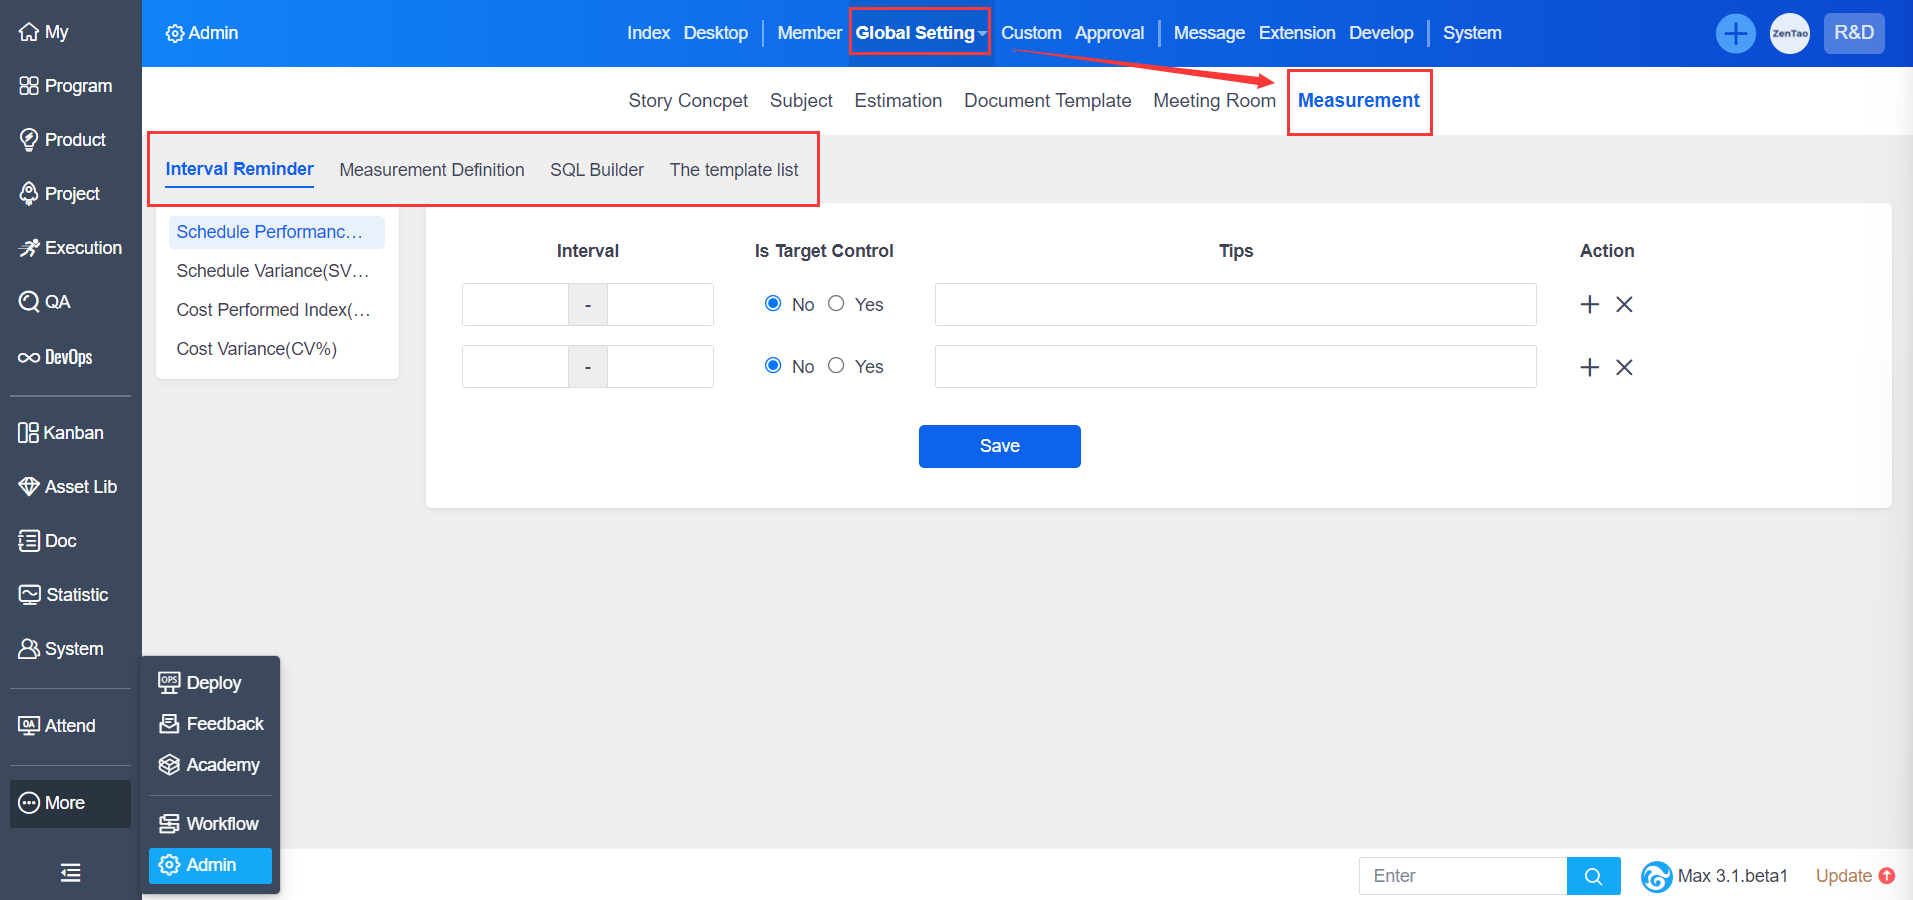Click the Update link in footer
1913x900 pixels.
click(x=1843, y=876)
